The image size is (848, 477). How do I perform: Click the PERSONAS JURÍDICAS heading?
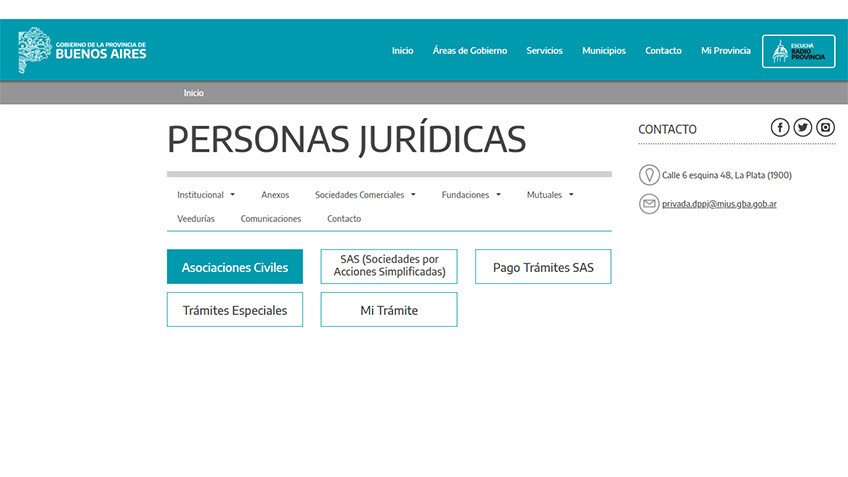click(x=347, y=139)
